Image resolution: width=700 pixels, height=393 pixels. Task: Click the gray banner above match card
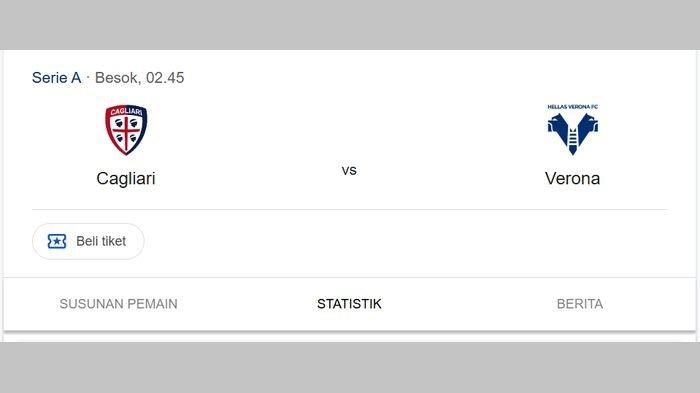click(350, 25)
